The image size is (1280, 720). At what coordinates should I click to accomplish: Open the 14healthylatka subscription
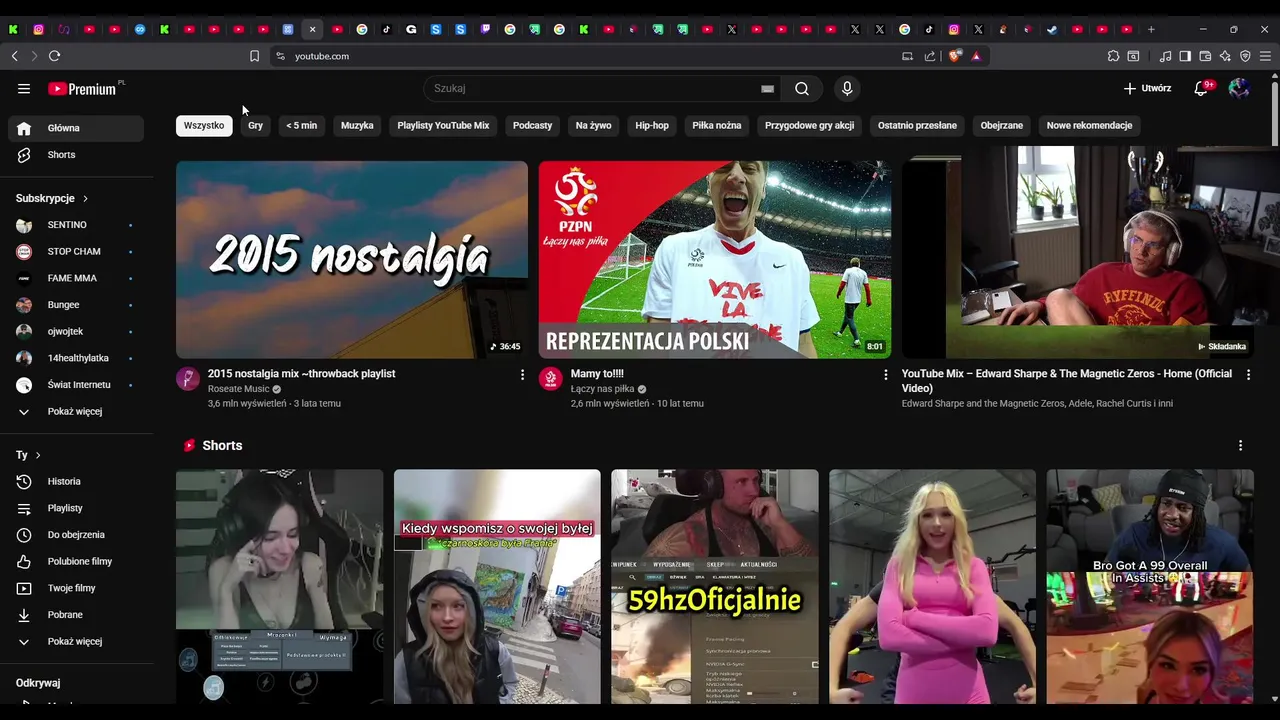coord(76,358)
